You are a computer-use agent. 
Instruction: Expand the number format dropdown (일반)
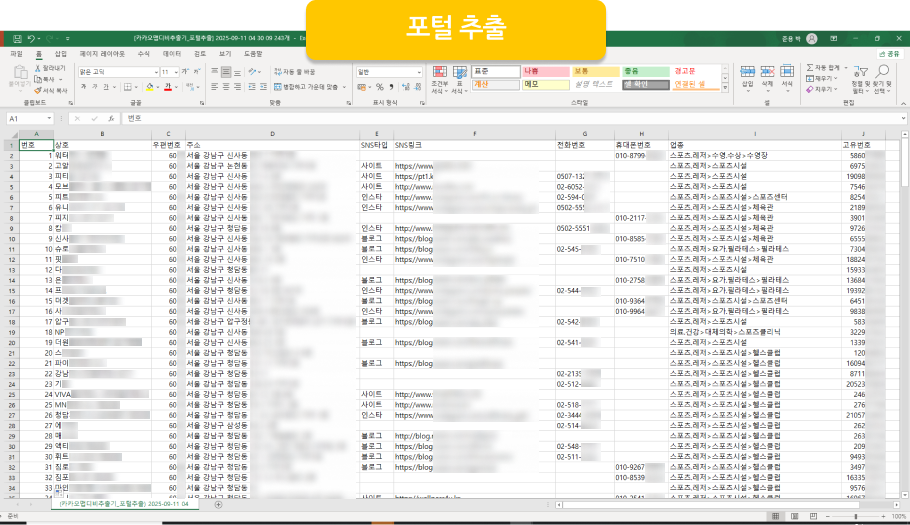click(x=419, y=72)
